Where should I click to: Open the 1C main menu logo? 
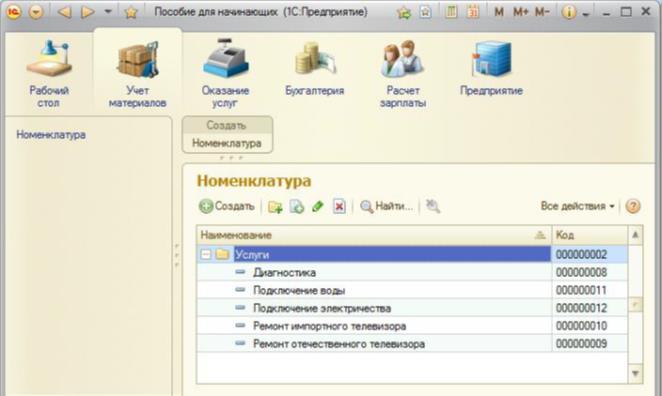[x=14, y=12]
